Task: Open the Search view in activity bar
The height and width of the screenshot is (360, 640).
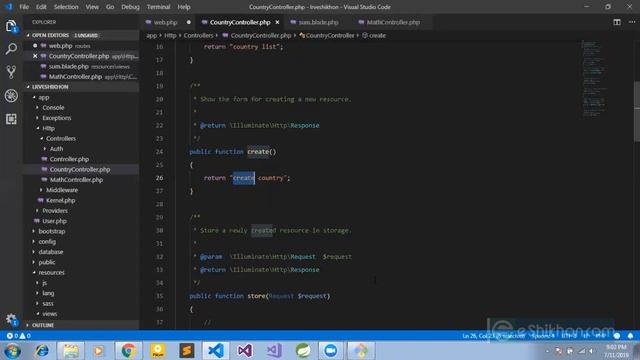Action: pyautogui.click(x=11, y=49)
